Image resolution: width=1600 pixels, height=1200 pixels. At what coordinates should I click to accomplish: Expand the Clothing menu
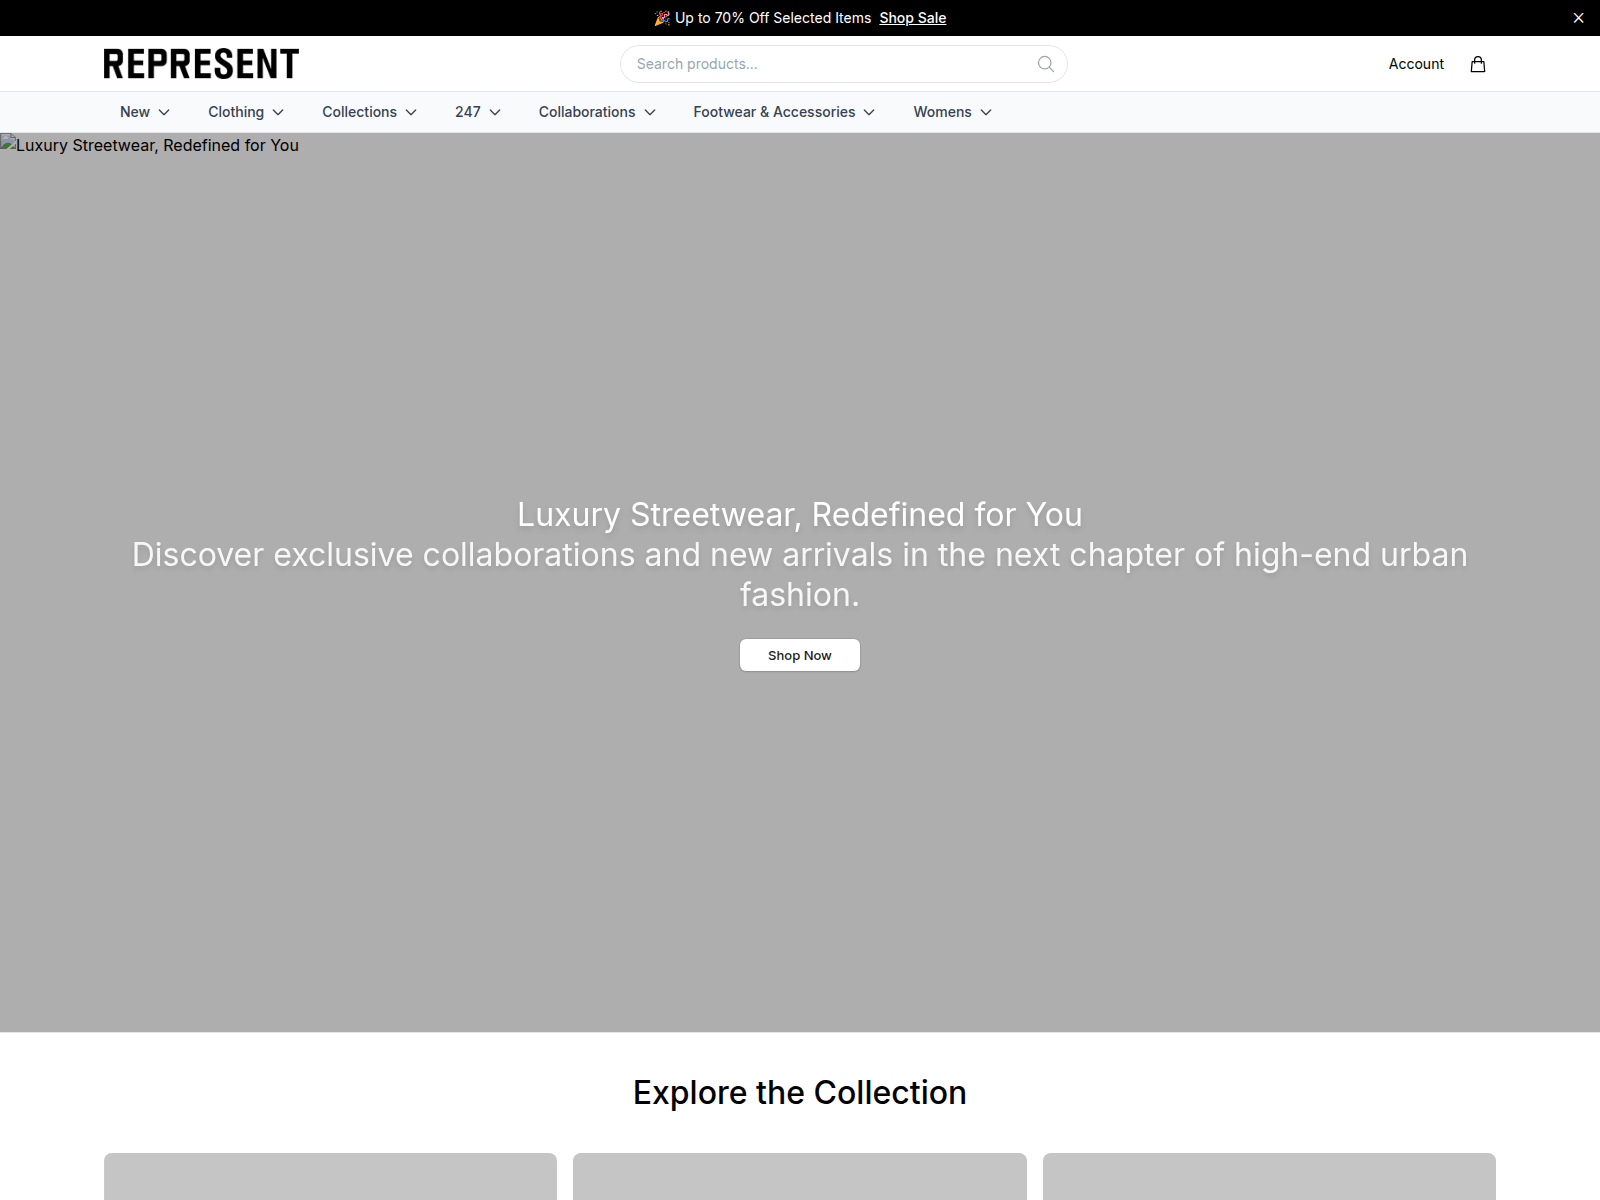246,112
